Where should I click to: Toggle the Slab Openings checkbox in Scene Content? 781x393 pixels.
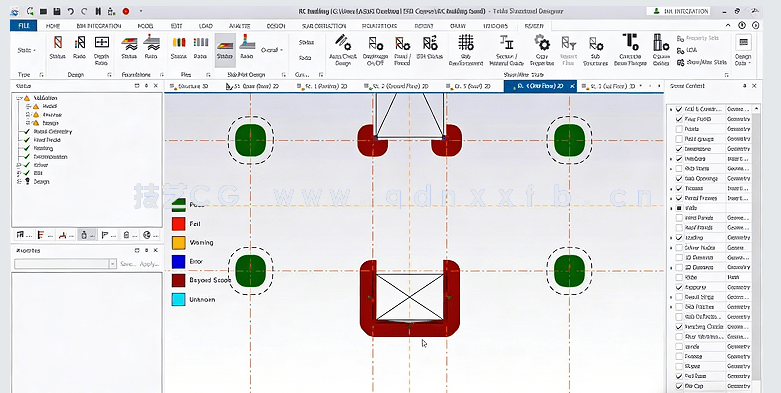[x=679, y=178]
